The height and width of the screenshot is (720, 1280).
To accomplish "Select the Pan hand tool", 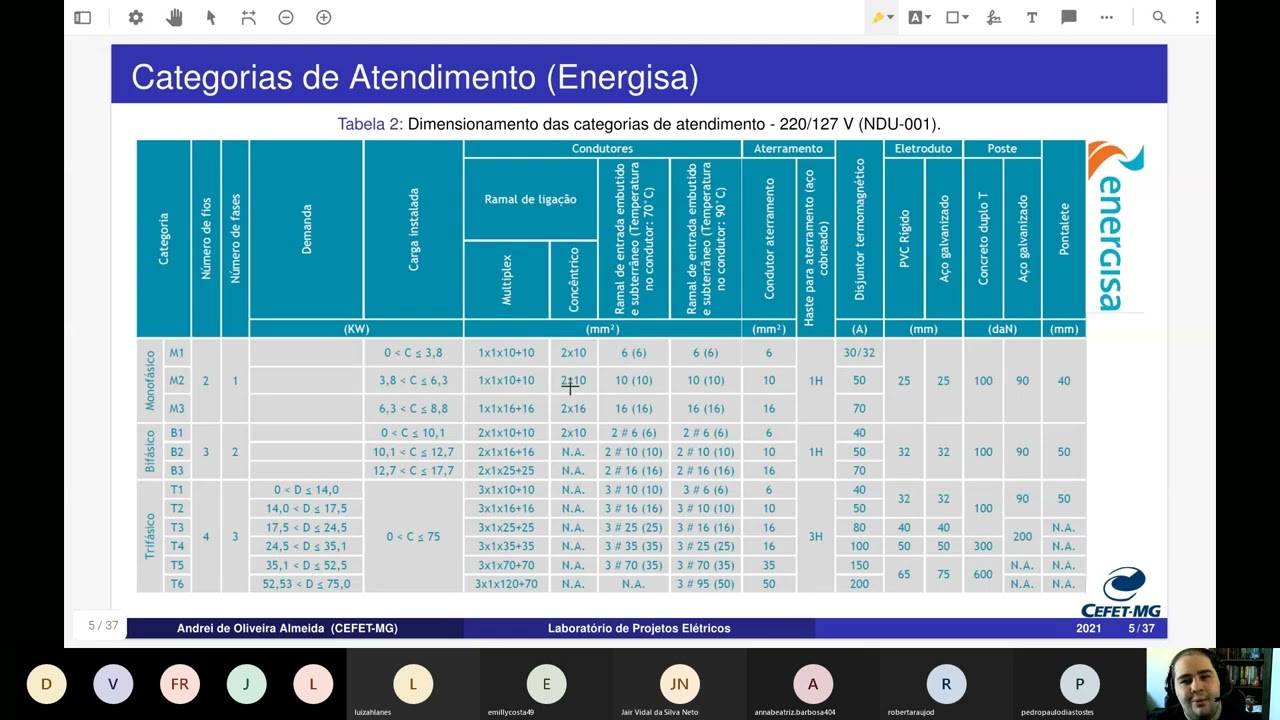I will 174,17.
